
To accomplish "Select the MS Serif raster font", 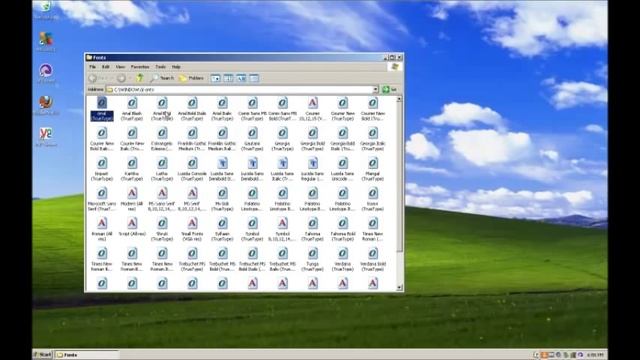I will [192, 199].
